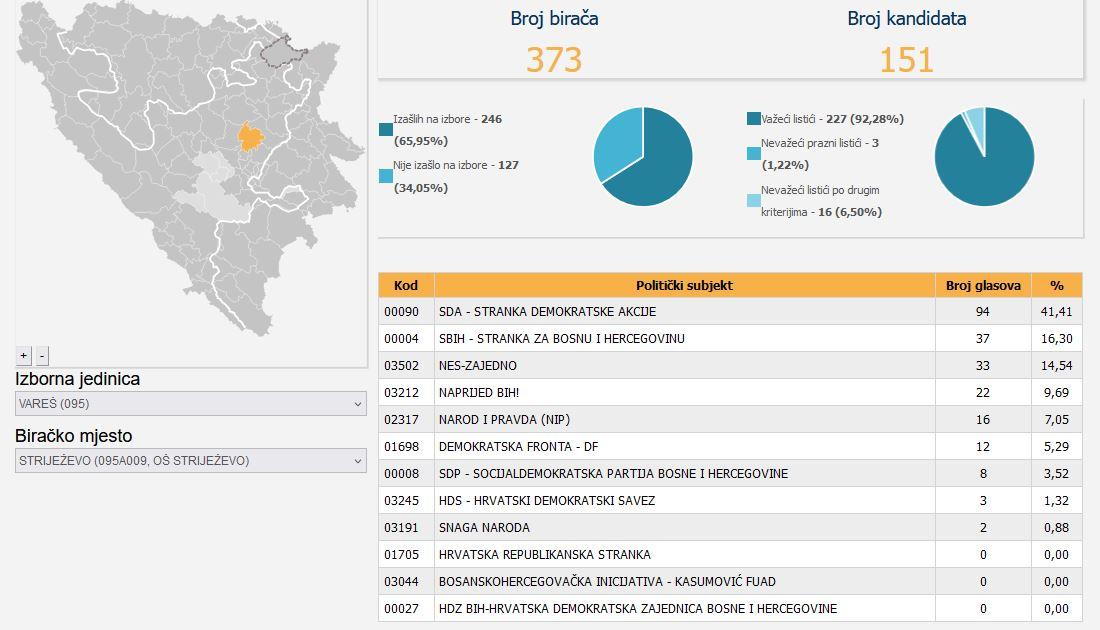Viewport: 1100px width, 630px height.
Task: Sort table by Broj glasova column header
Action: (x=983, y=286)
